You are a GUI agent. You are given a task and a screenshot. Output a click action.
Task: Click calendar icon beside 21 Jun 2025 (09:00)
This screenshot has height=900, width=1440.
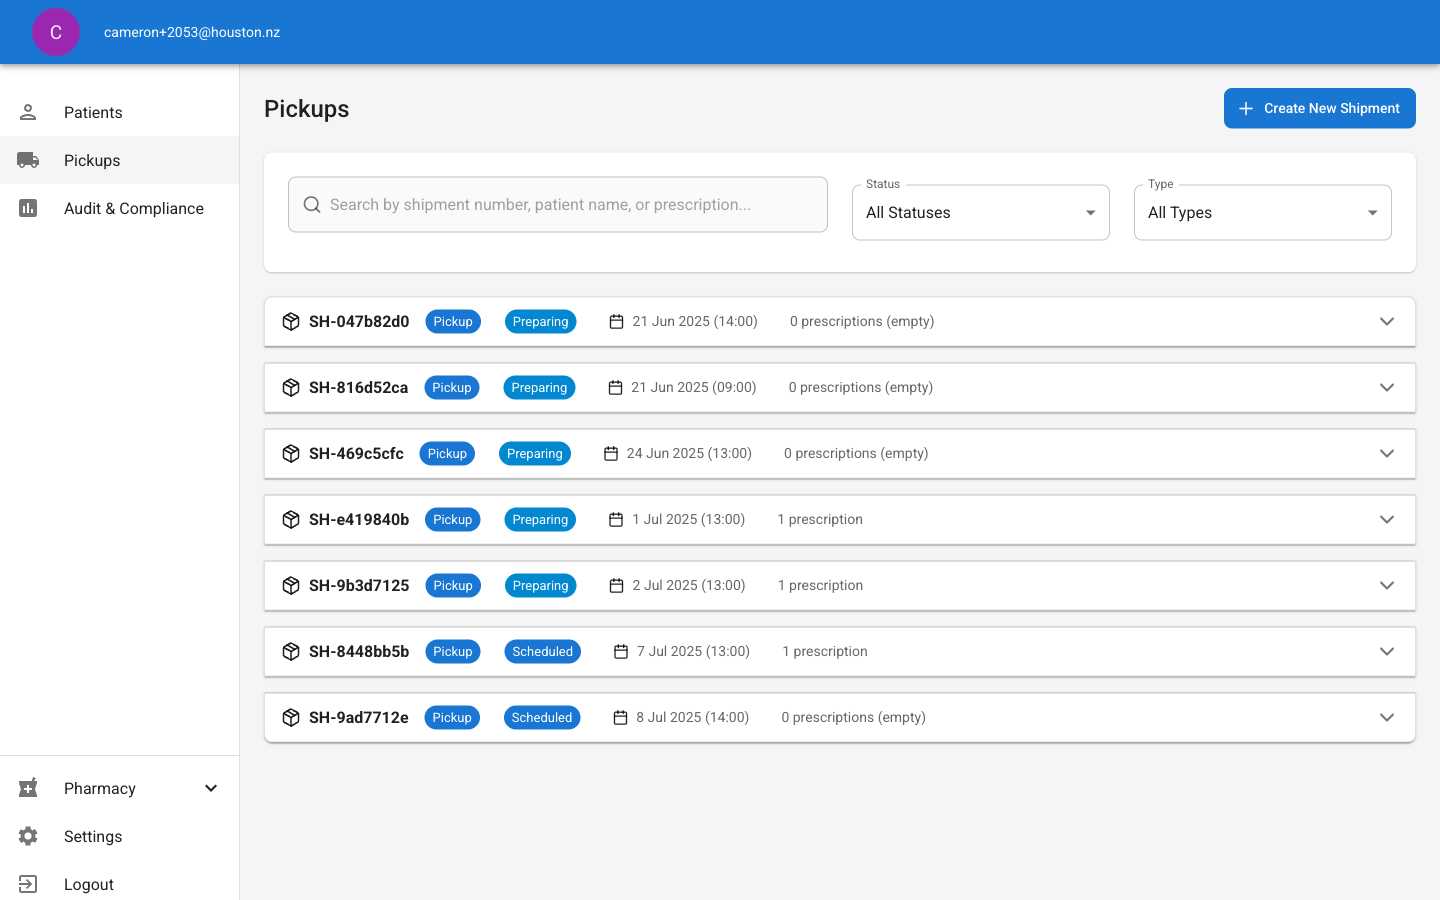point(615,387)
